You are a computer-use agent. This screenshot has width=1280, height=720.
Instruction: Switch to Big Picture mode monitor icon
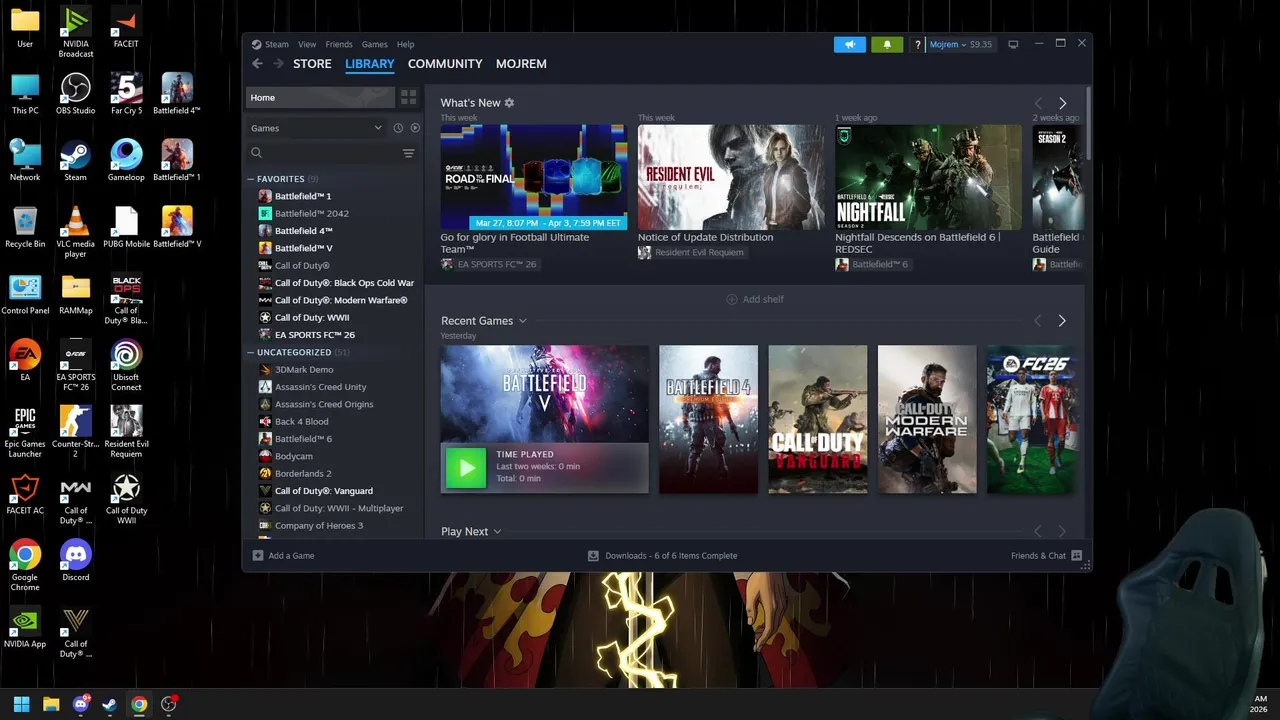click(1013, 44)
